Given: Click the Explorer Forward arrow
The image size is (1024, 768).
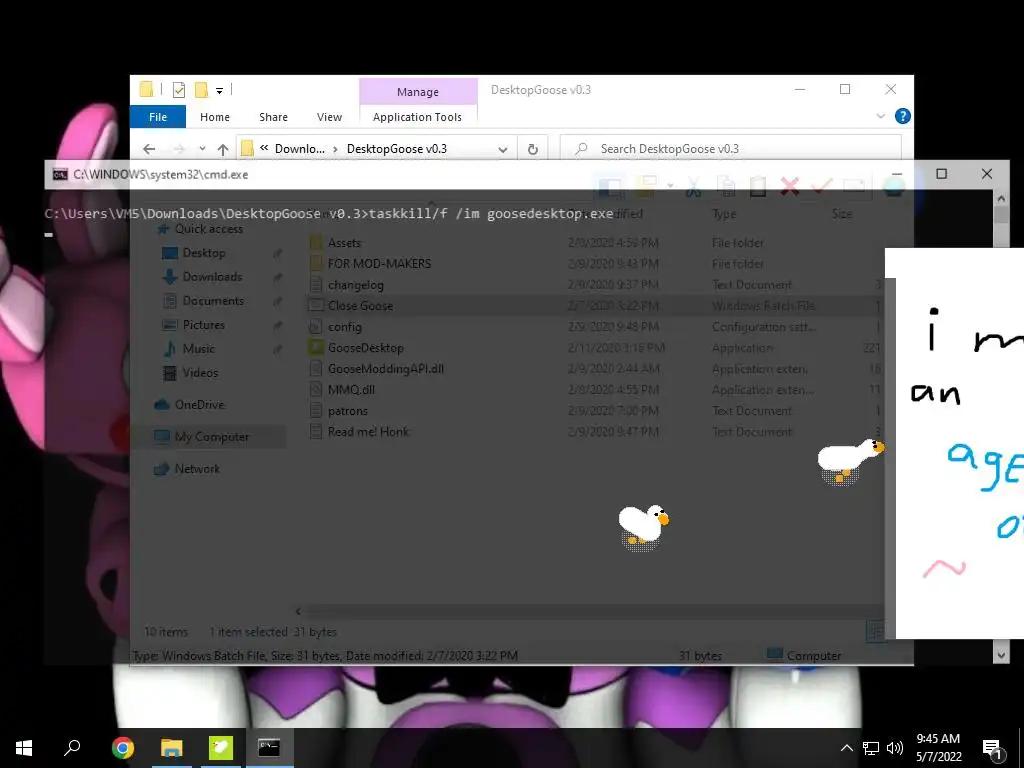Looking at the screenshot, I should coord(179,150).
